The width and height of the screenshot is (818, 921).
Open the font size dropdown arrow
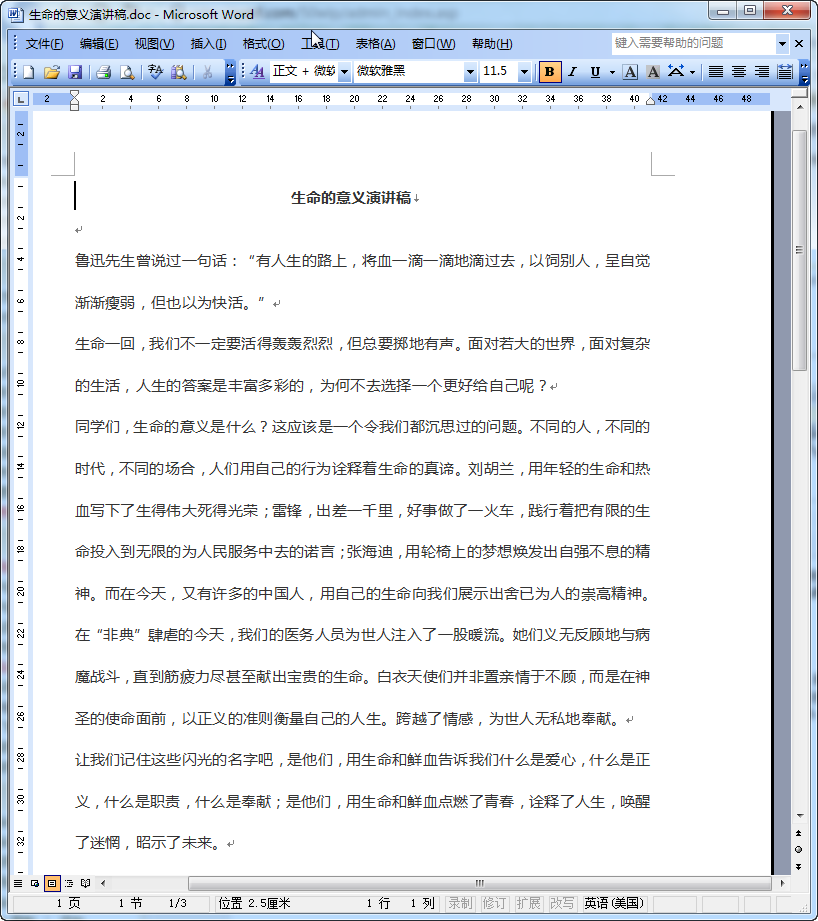524,72
